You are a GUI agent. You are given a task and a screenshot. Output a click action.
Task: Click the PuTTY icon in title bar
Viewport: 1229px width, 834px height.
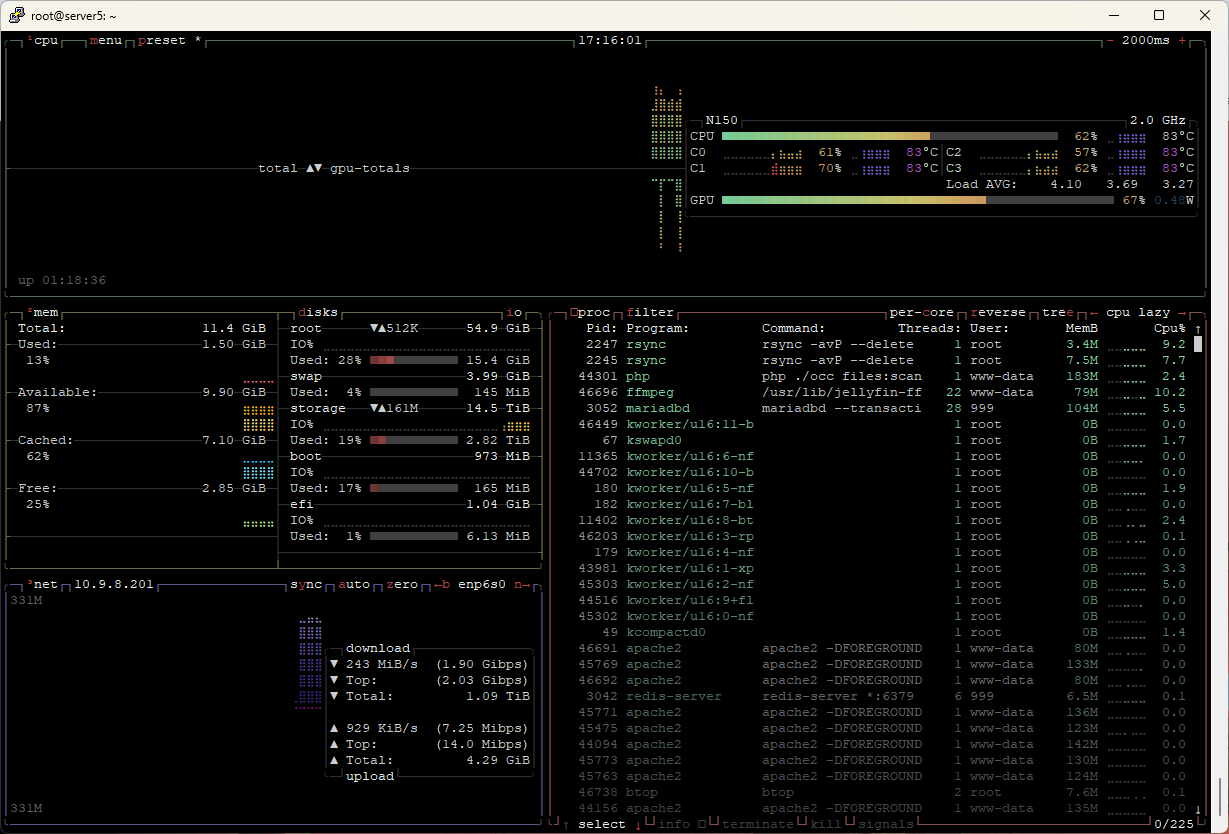pos(15,15)
